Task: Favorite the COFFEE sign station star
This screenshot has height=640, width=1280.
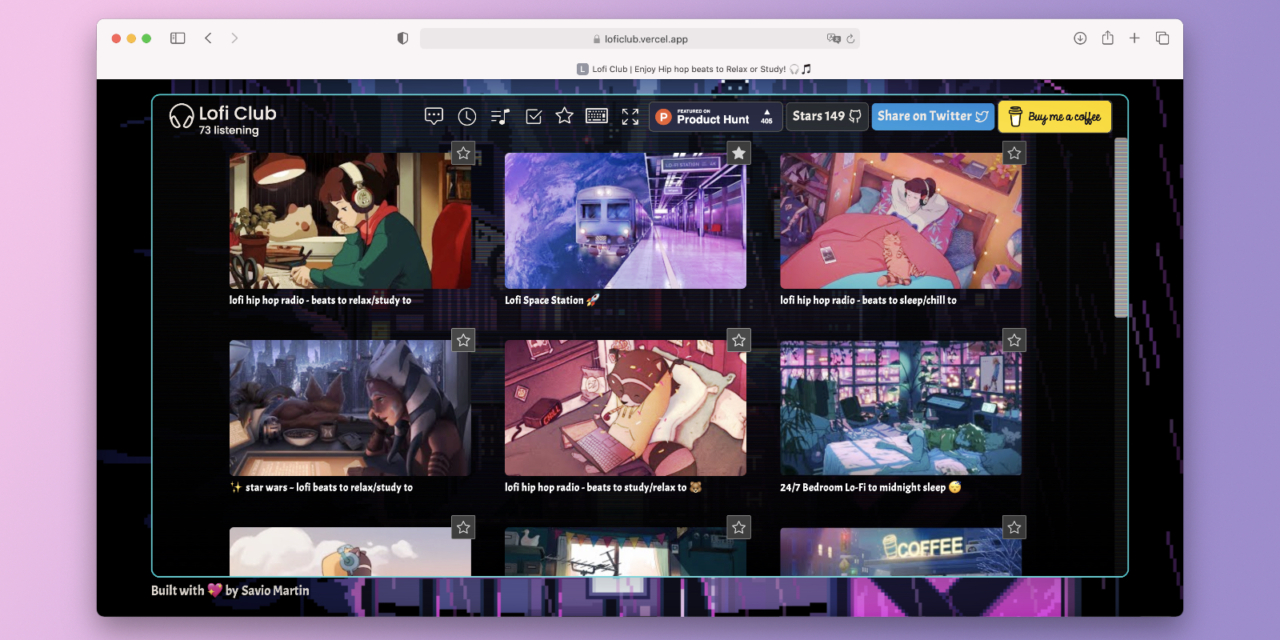Action: pos(1014,527)
